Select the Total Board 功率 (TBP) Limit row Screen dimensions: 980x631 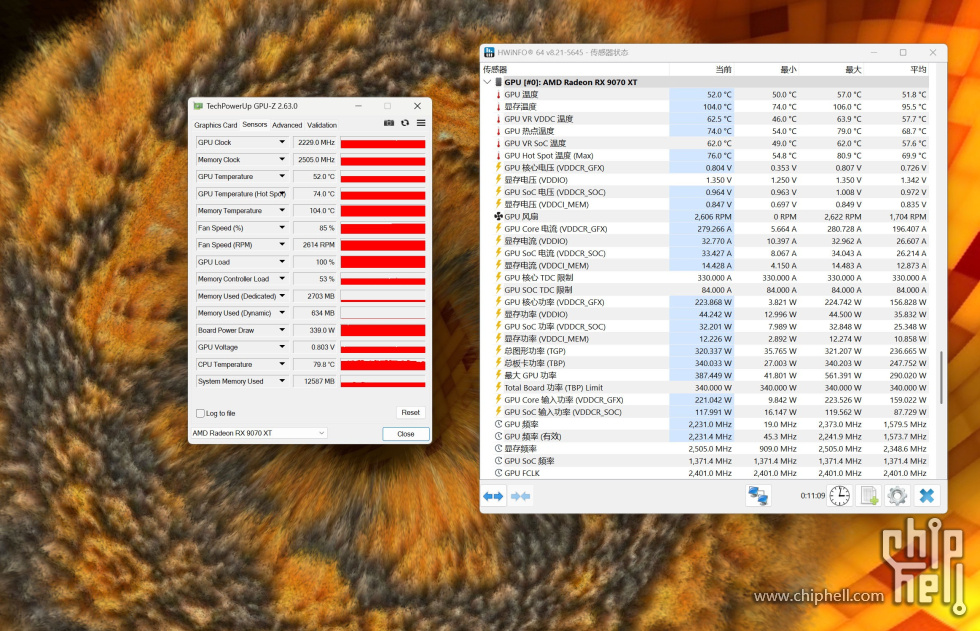(x=706, y=388)
